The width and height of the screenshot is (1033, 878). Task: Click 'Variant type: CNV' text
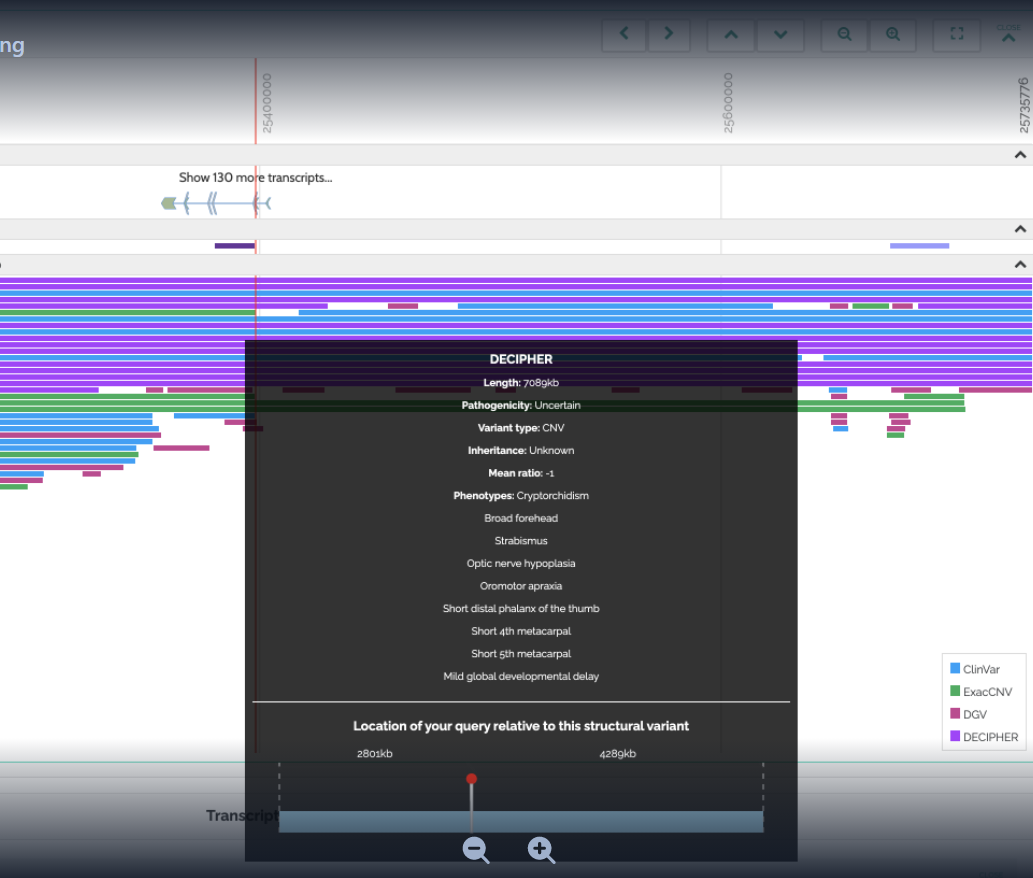coord(521,428)
